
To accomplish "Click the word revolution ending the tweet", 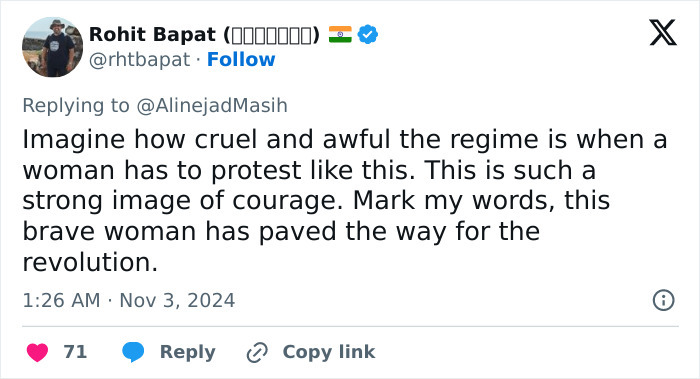I will tap(90, 262).
